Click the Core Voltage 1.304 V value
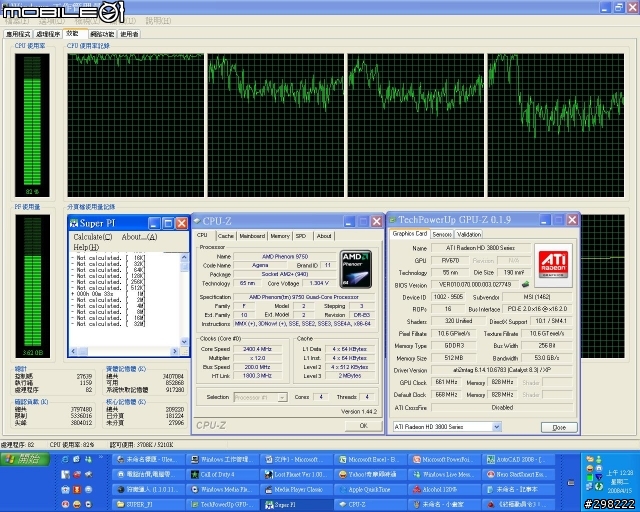The height and width of the screenshot is (512, 640). click(319, 283)
